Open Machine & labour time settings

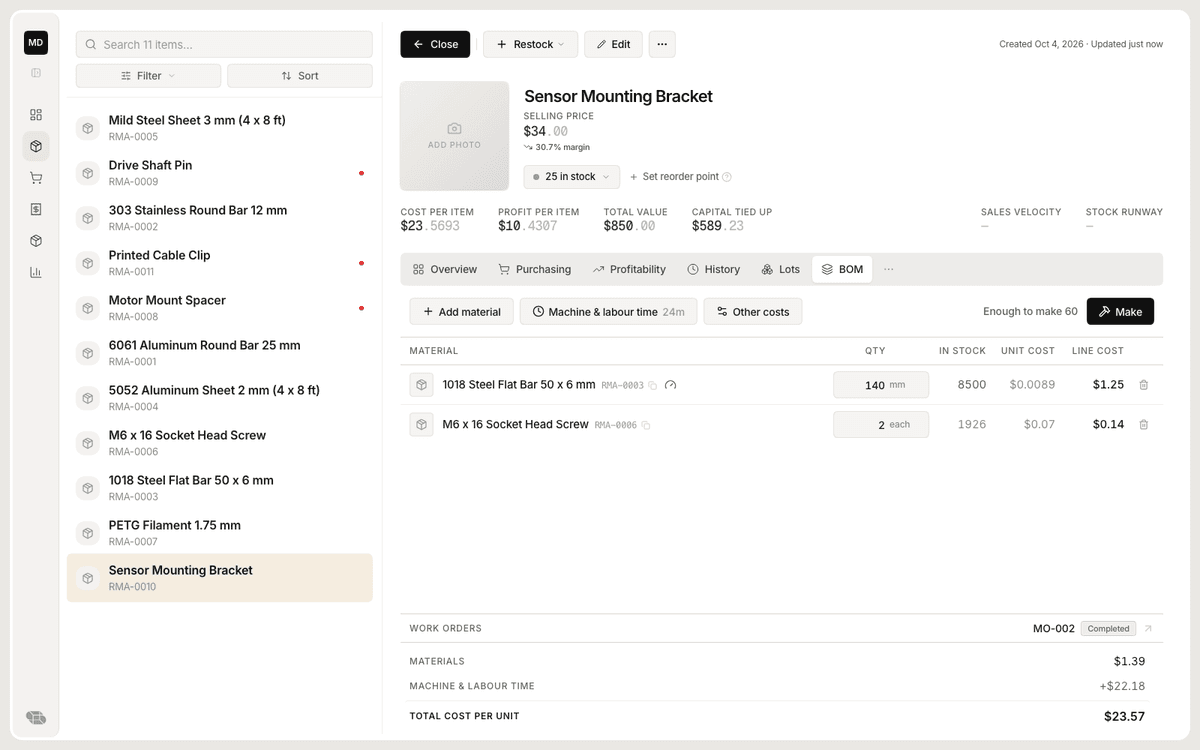[x=608, y=312]
